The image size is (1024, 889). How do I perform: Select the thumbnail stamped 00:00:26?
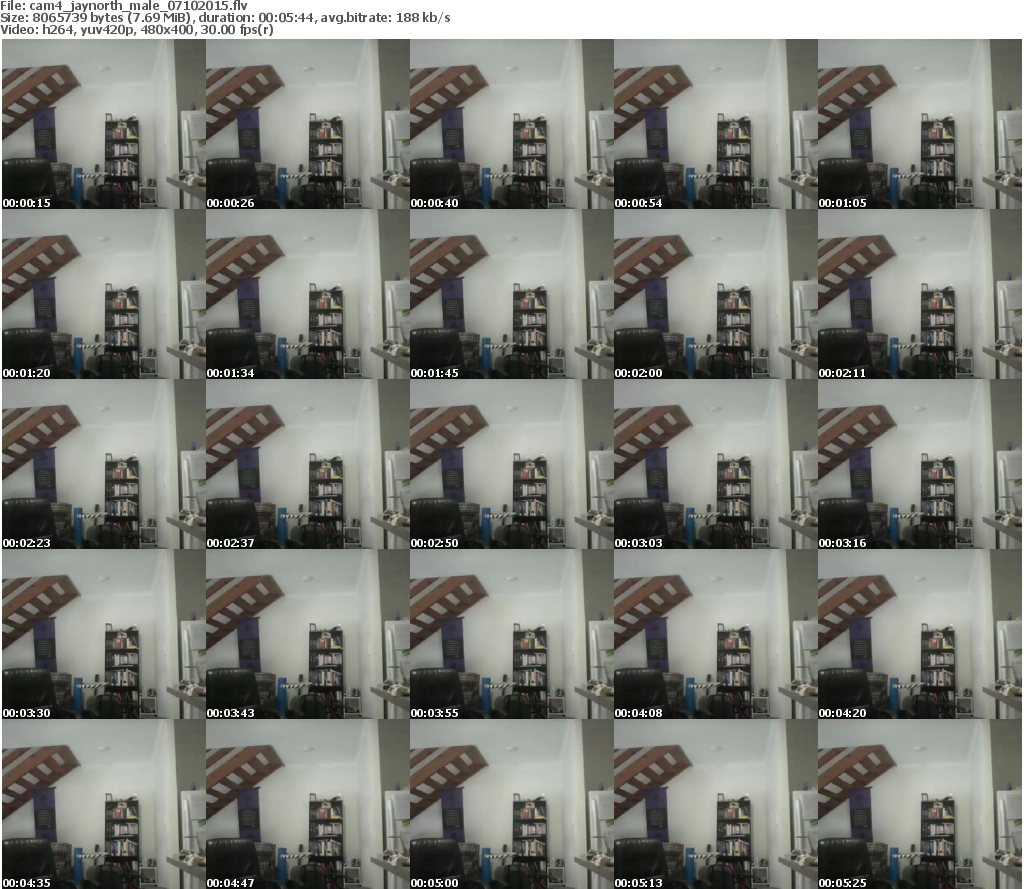click(308, 124)
